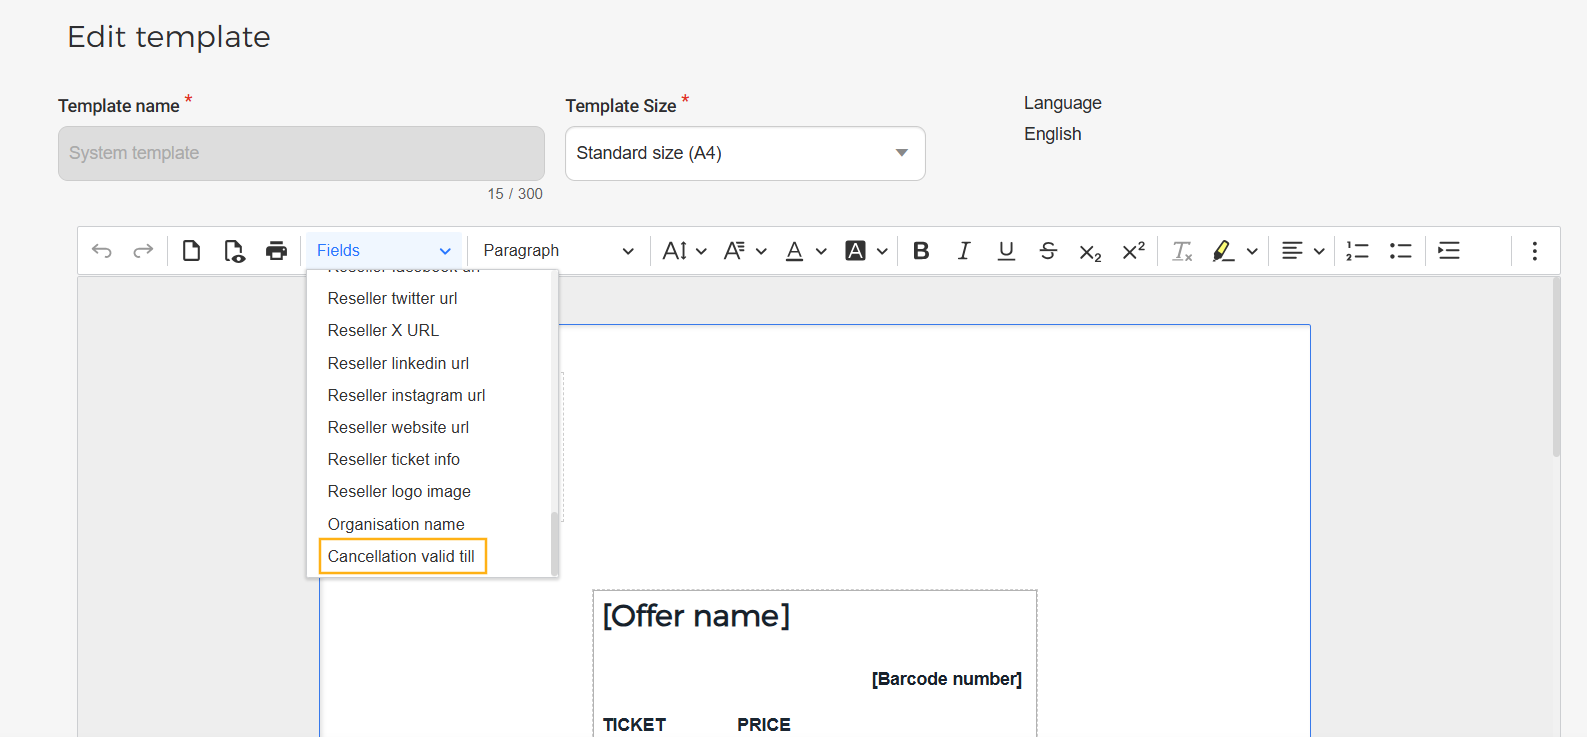Show more toolbar items via three dots

tap(1534, 251)
